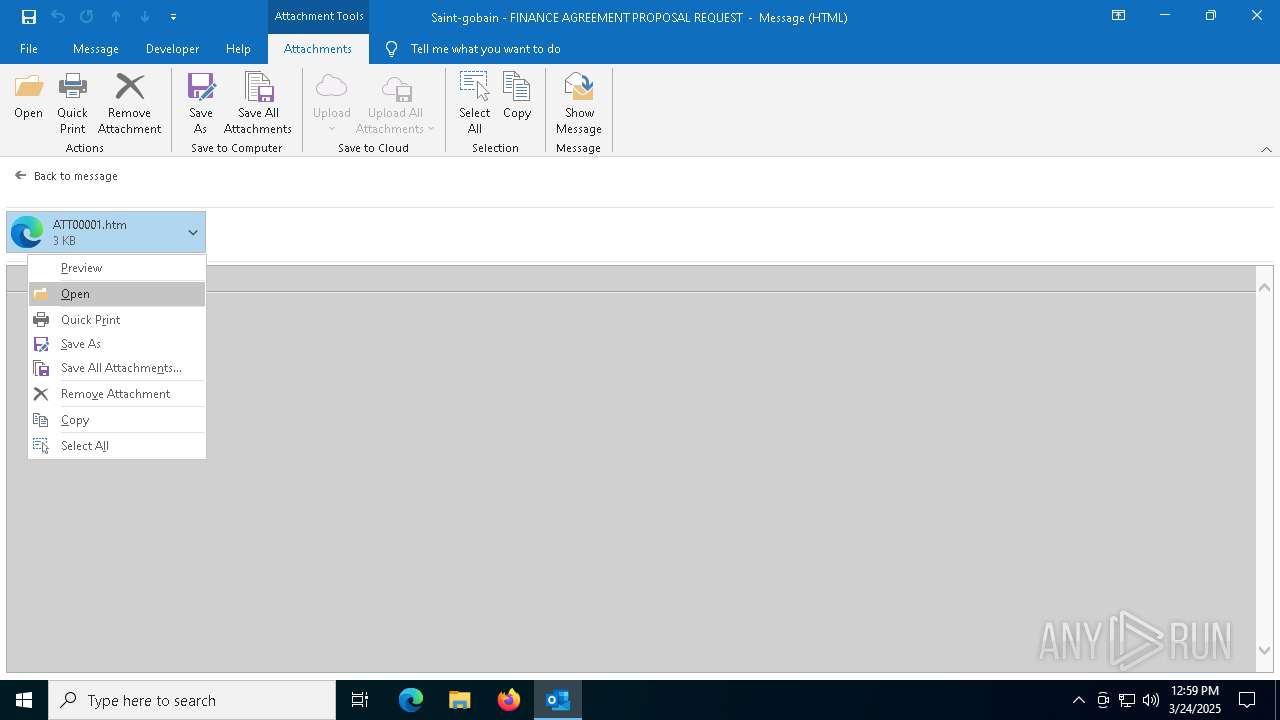Screen dimensions: 1280x720
Task: Choose Select All from context menu
Action: pos(117,446)
